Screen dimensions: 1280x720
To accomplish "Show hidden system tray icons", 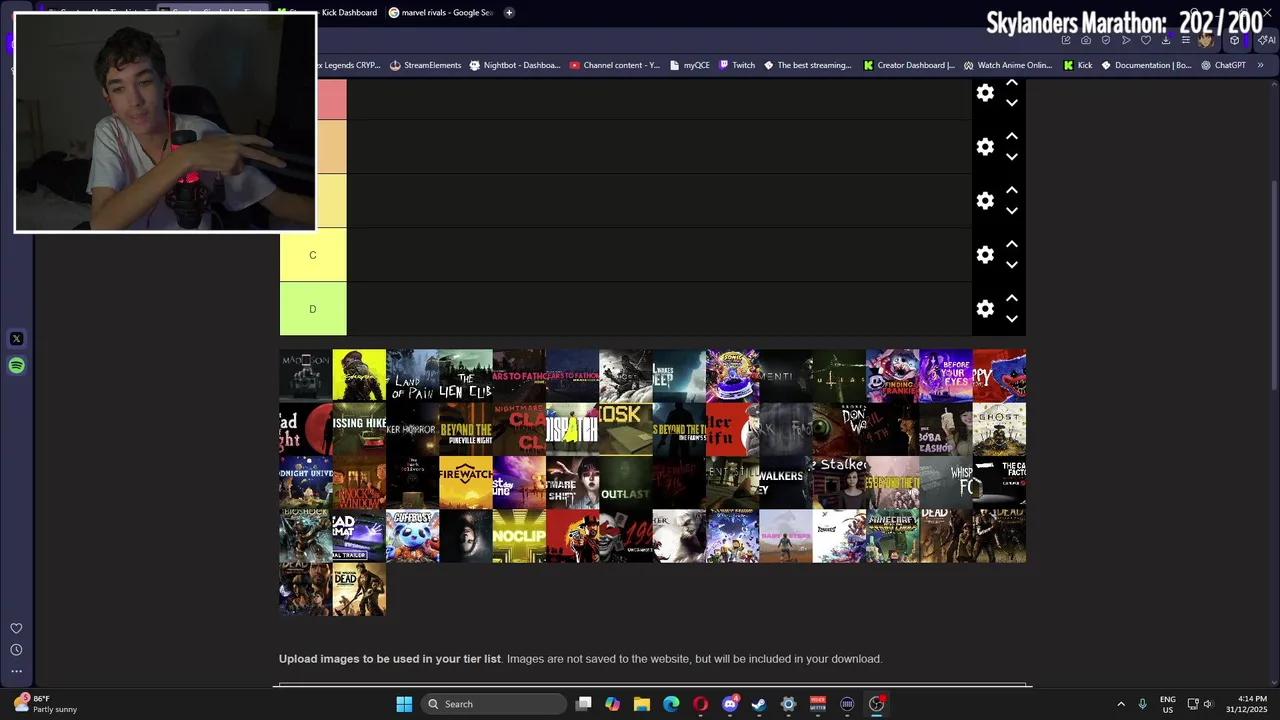I will (x=1121, y=704).
